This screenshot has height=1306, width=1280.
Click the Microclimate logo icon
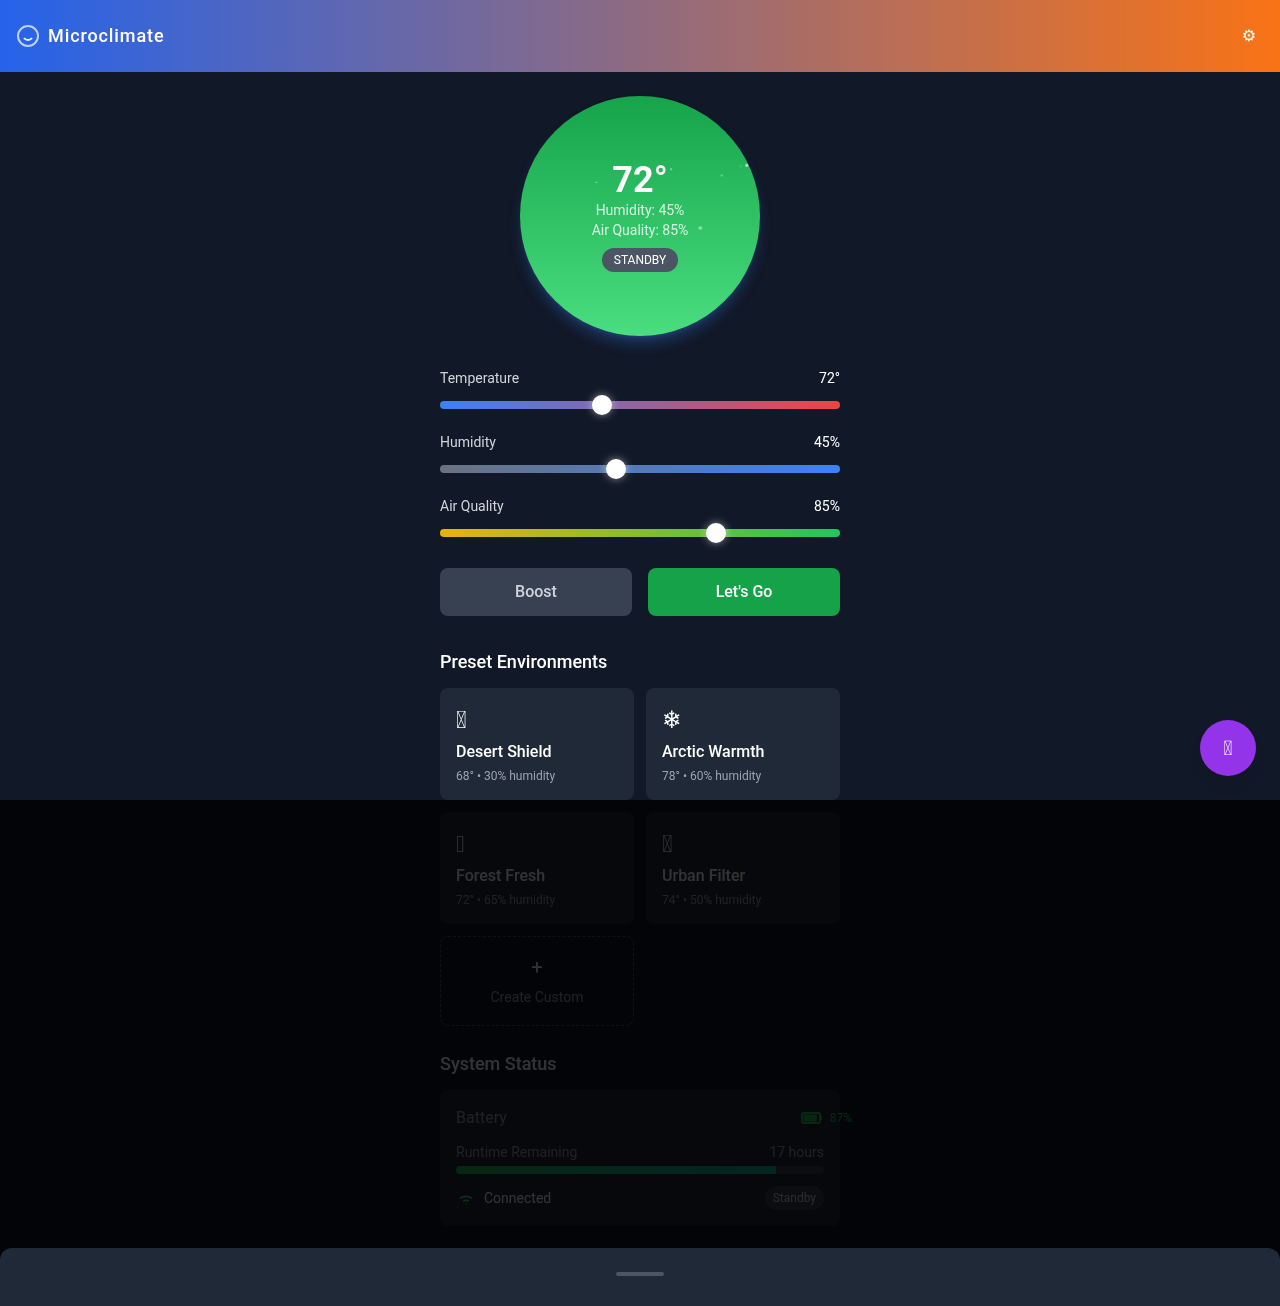[x=27, y=36]
